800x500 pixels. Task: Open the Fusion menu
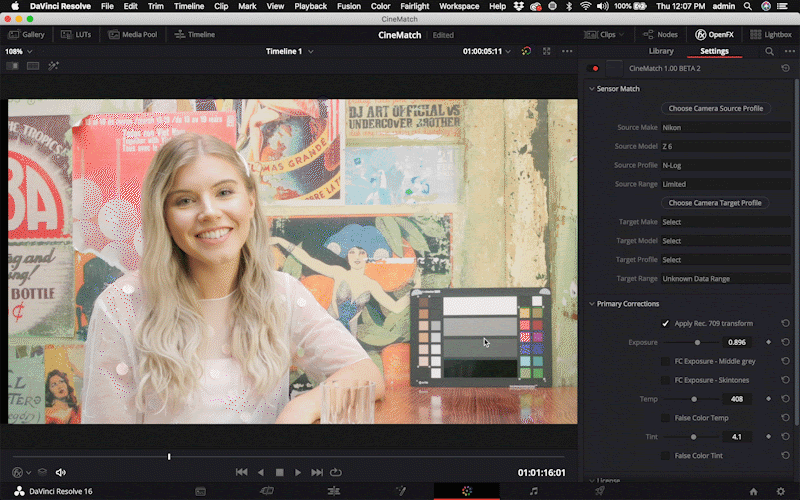point(347,6)
